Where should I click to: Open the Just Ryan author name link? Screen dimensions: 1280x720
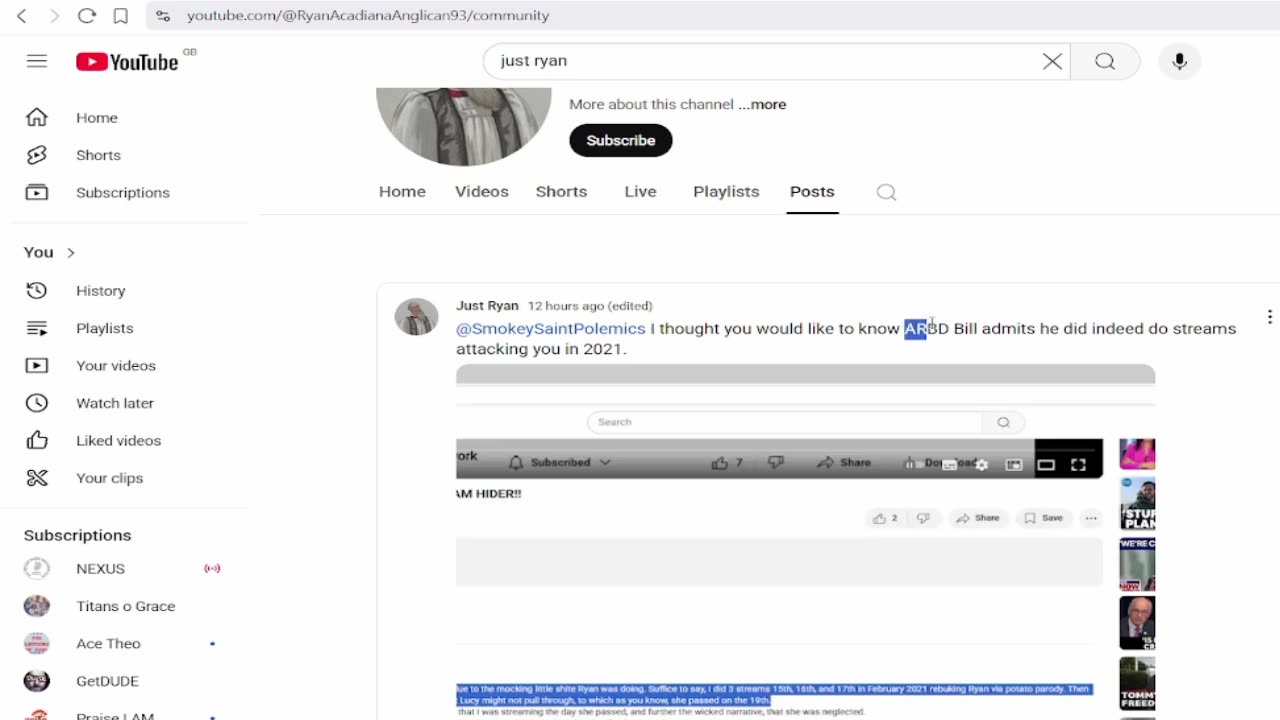point(487,306)
